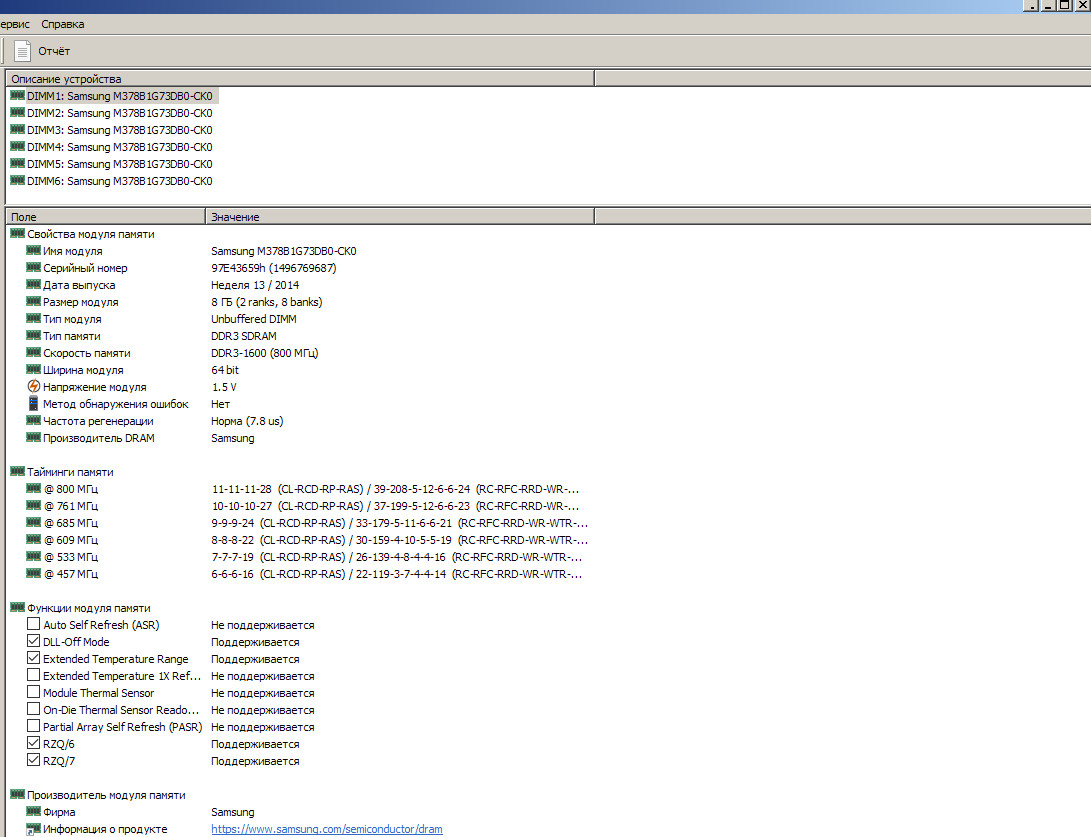
Task: Click the Размер модуля row icon
Action: pyautogui.click(x=33, y=301)
